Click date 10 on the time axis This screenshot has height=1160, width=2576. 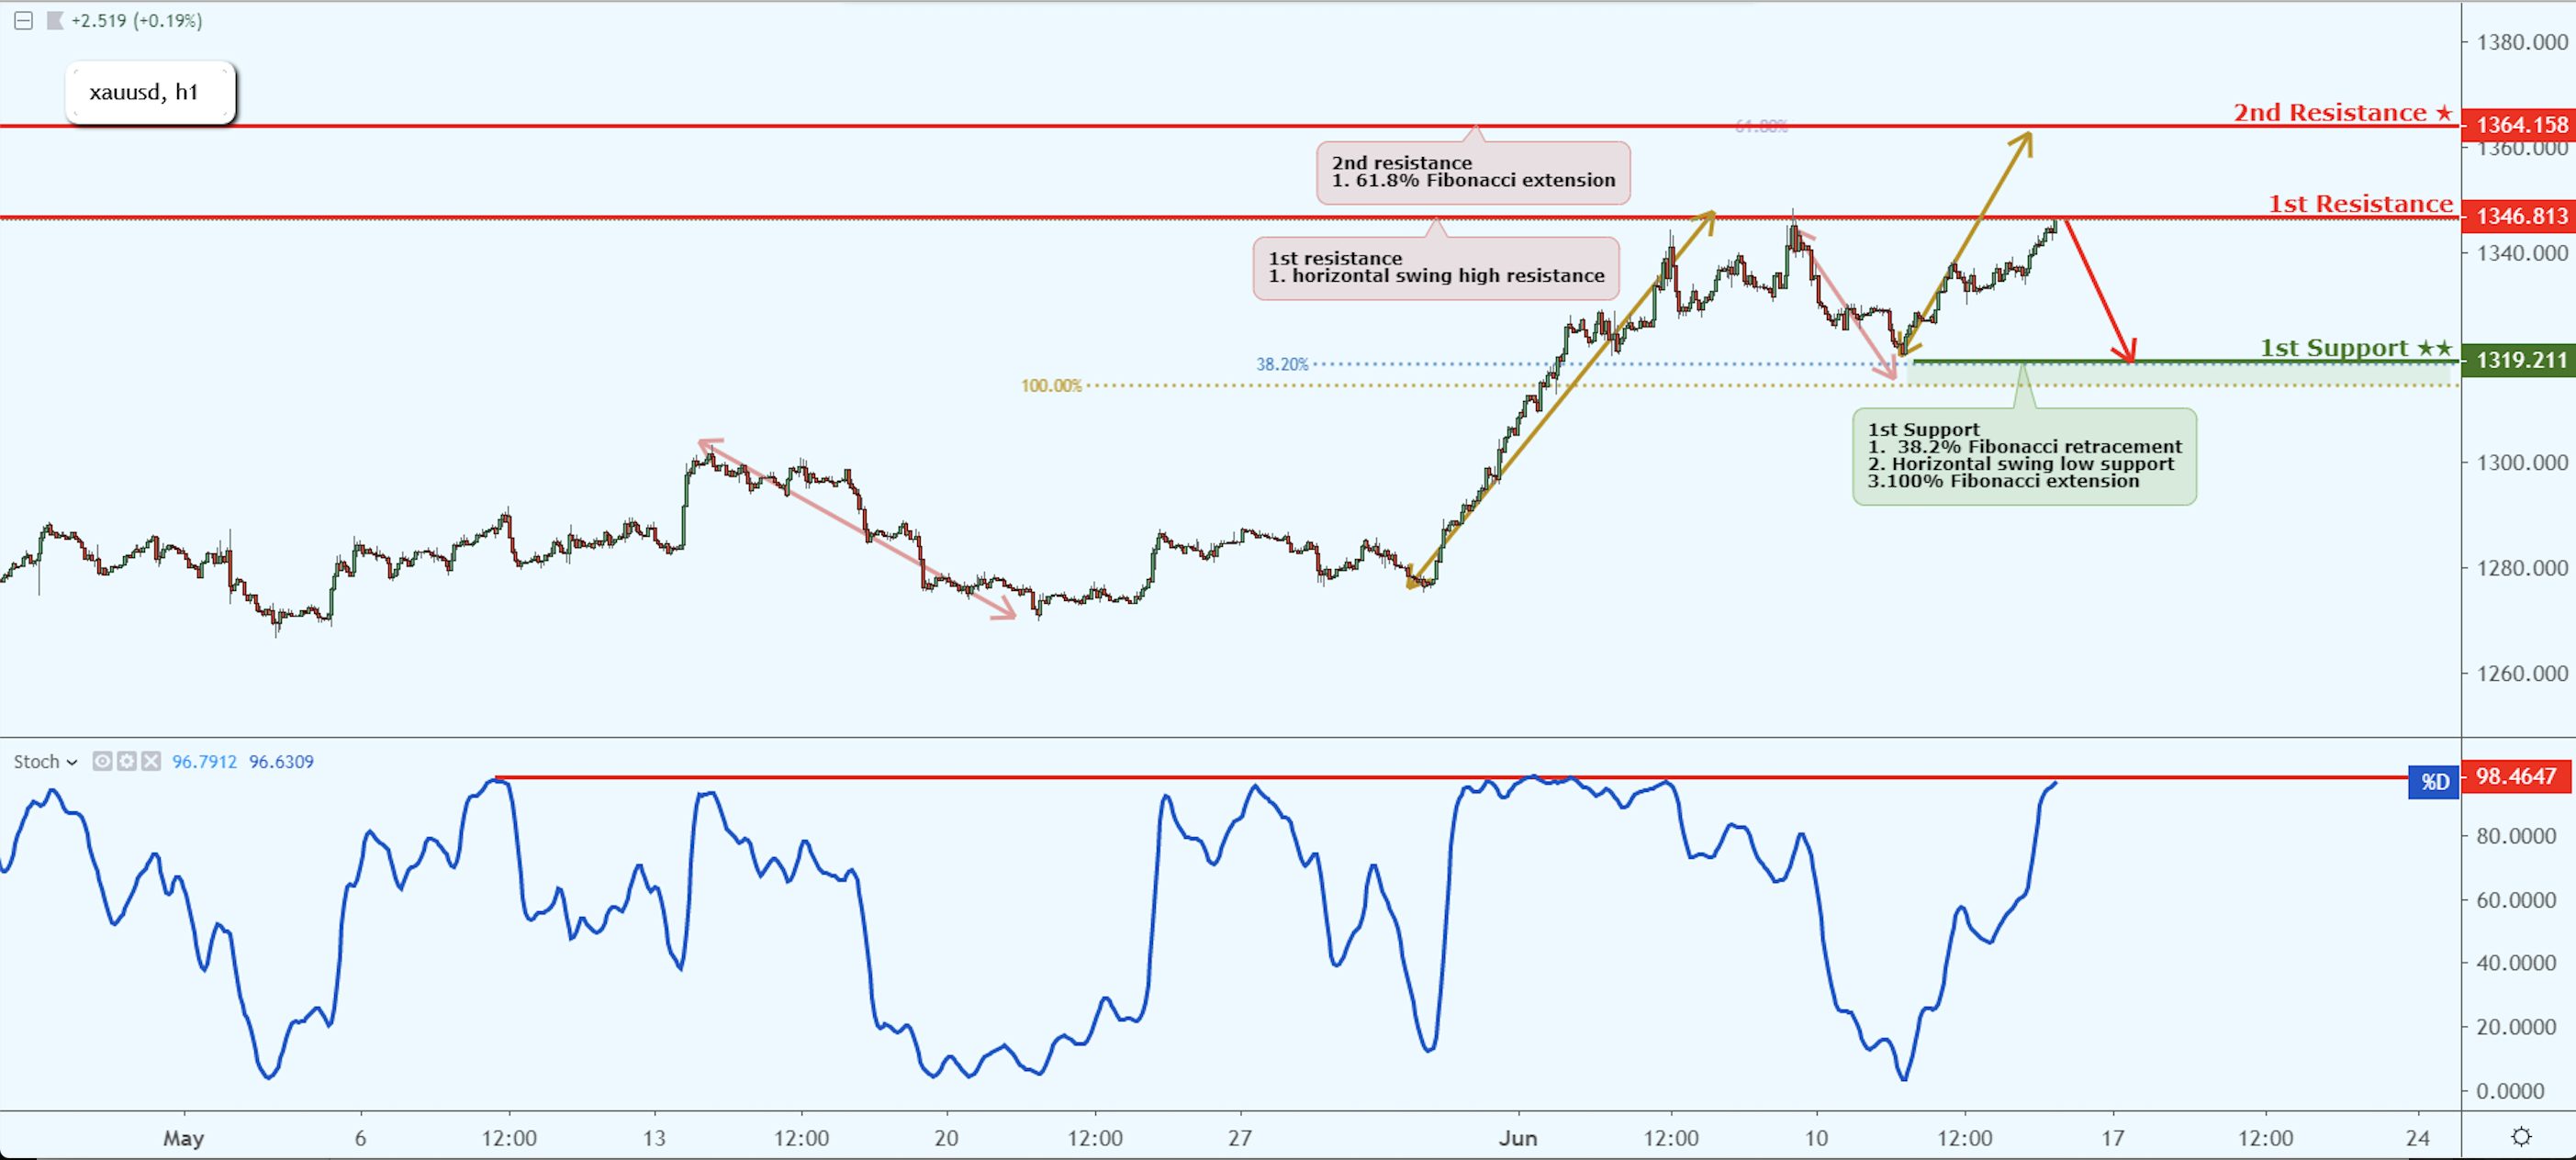(x=1816, y=1138)
